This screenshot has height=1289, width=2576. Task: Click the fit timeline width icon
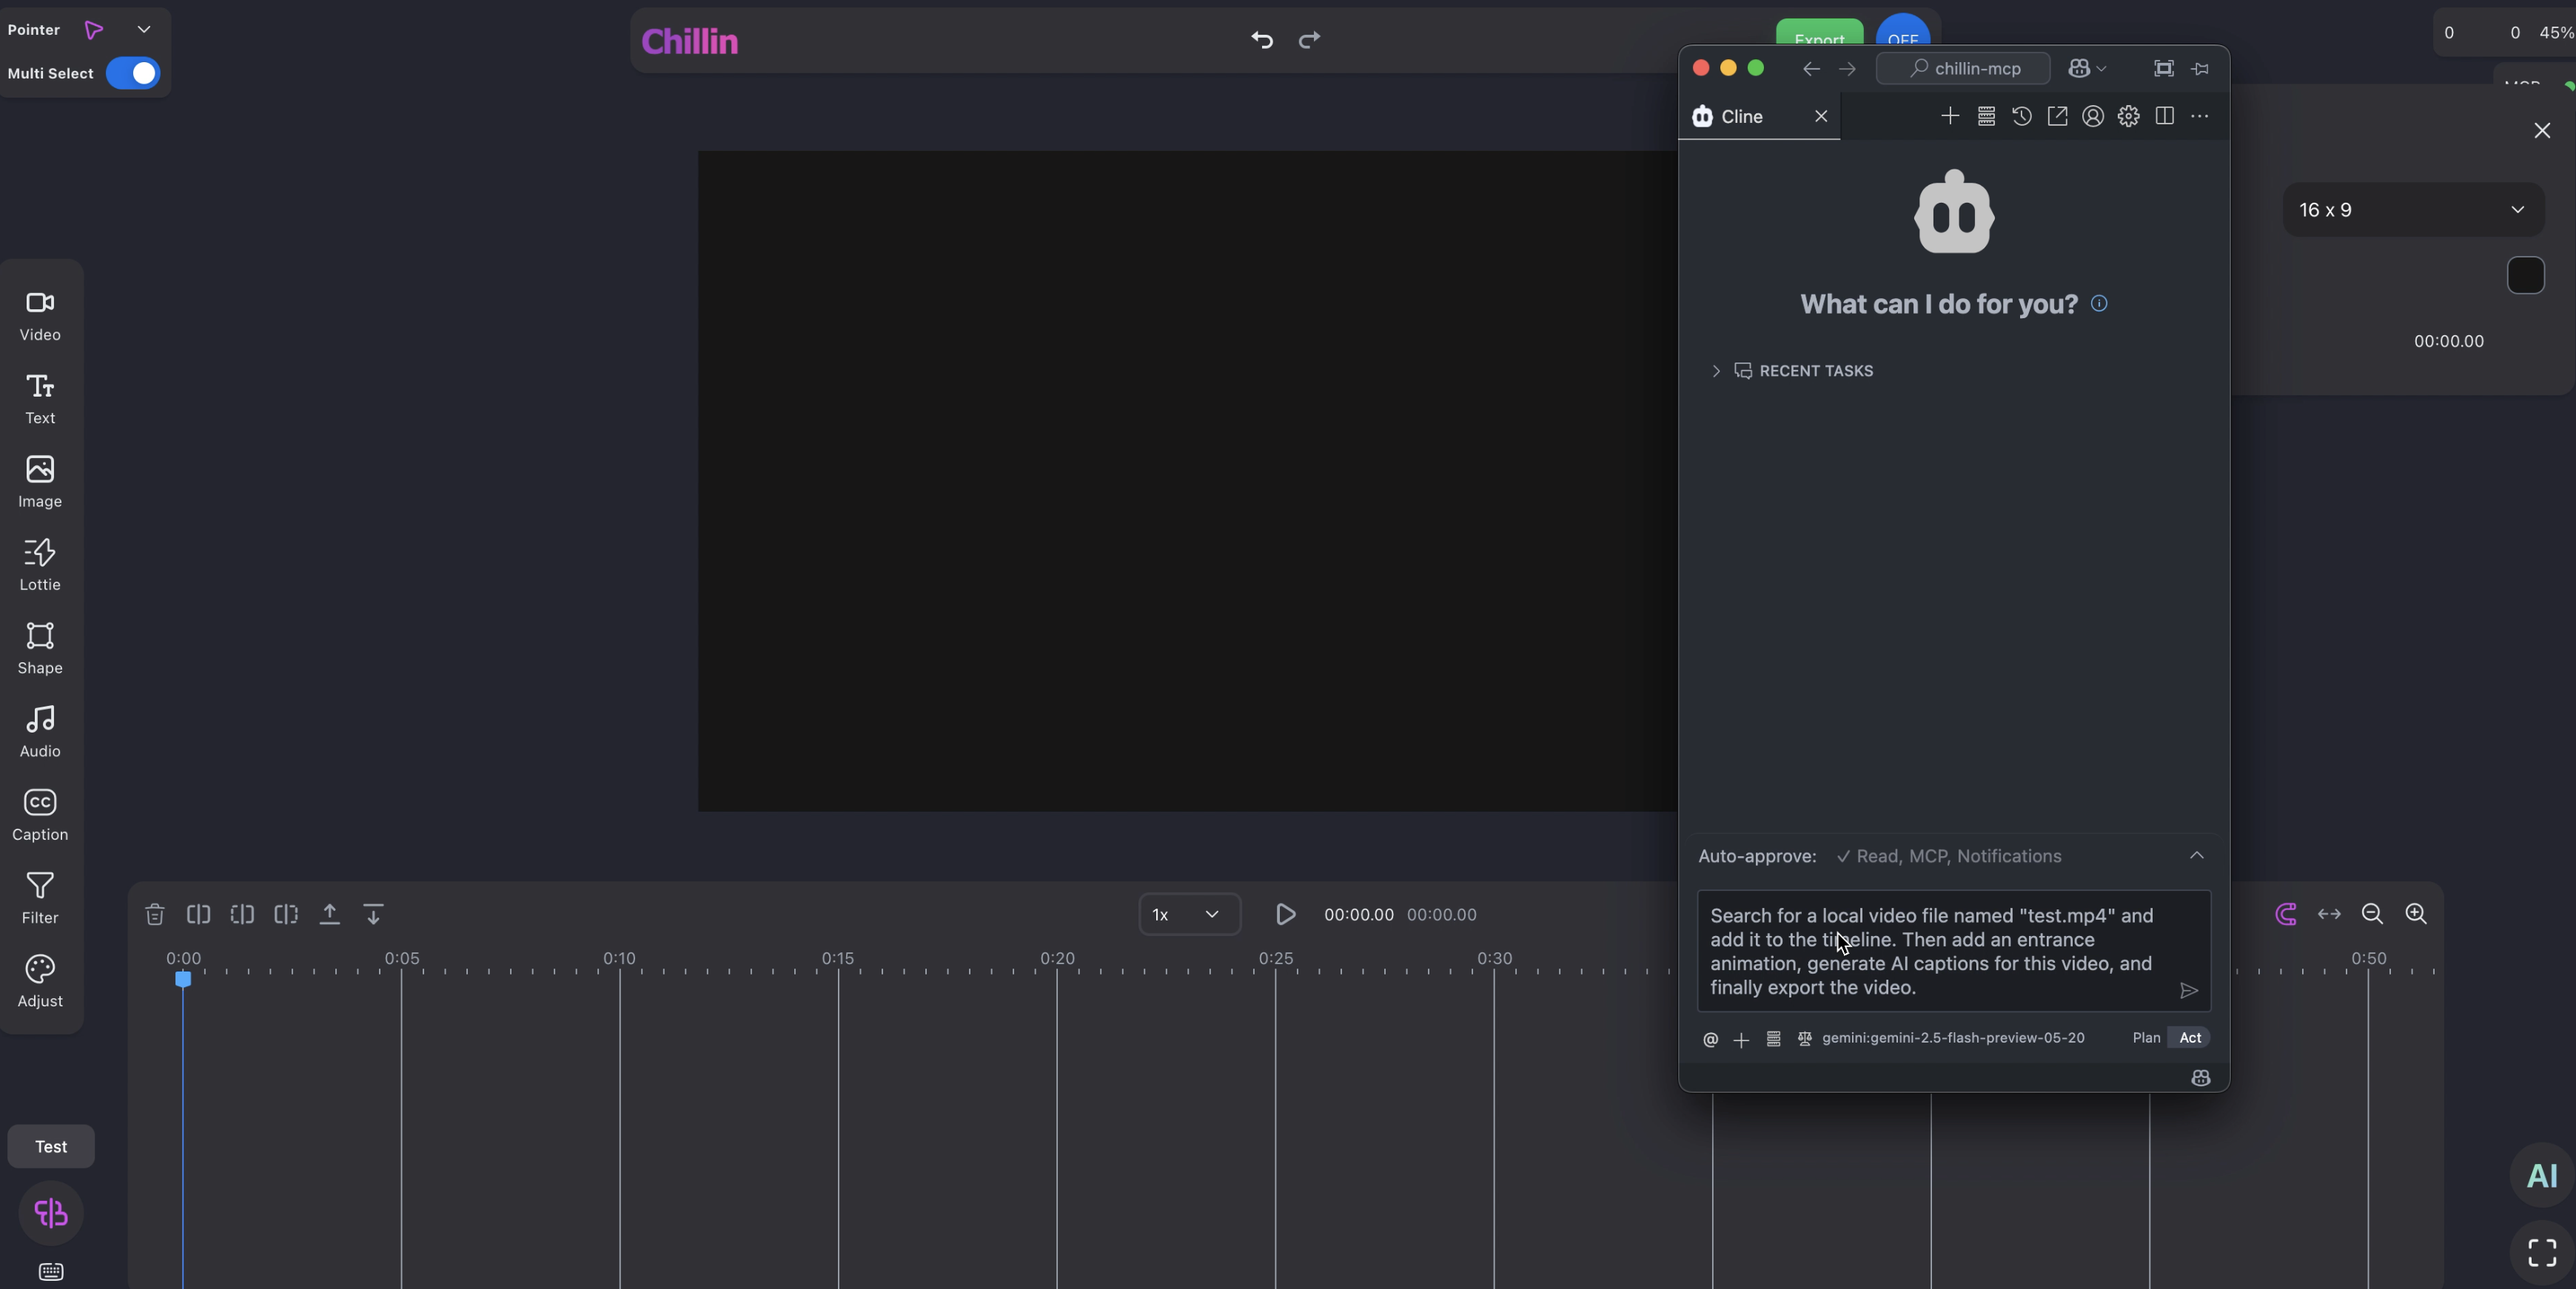click(2329, 914)
